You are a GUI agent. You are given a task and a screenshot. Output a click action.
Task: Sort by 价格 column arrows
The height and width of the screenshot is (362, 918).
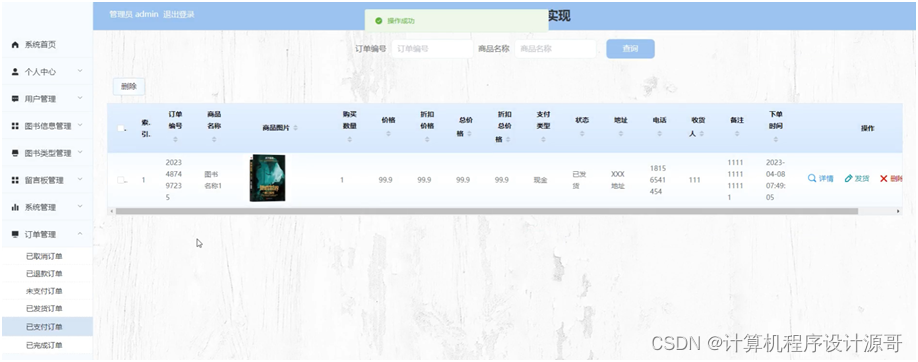tap(388, 134)
